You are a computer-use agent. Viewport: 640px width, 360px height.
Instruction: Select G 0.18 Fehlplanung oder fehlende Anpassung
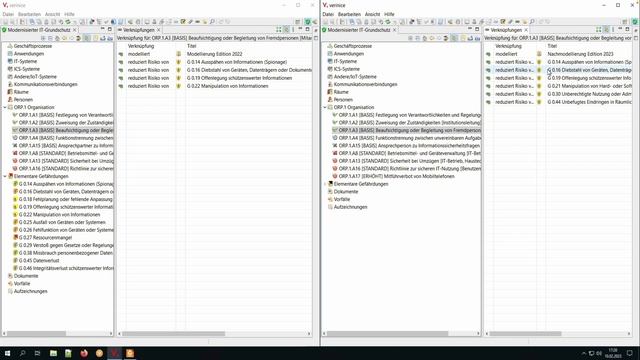click(x=66, y=199)
